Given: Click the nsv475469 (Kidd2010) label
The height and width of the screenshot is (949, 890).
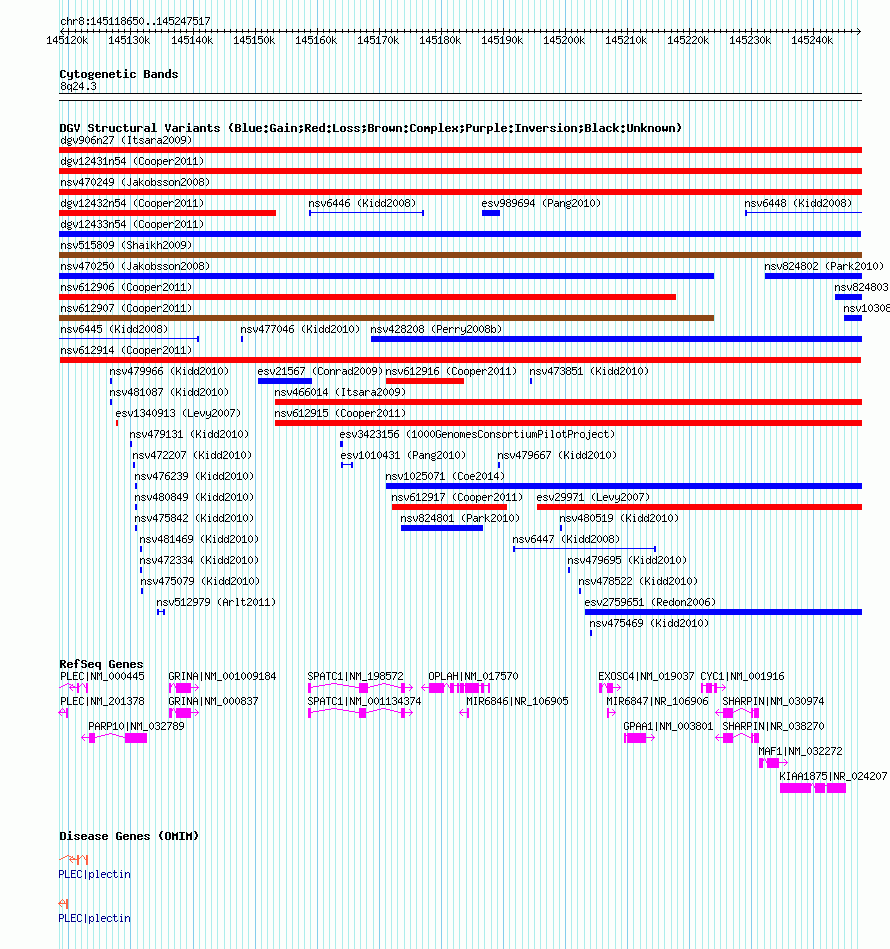Looking at the screenshot, I should (x=649, y=623).
